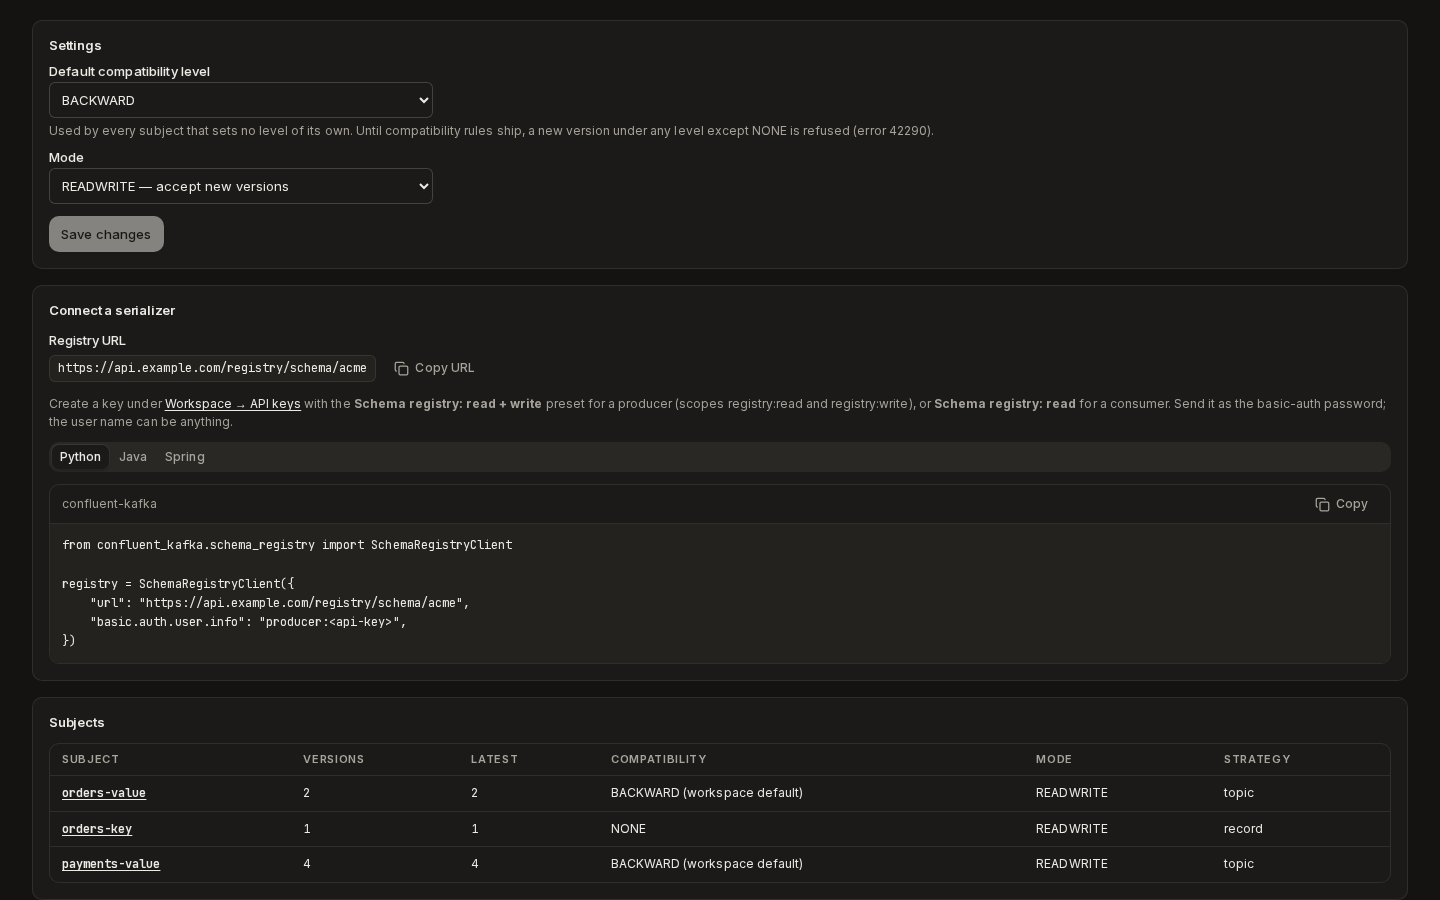
Task: Click the Subjects section heading
Action: (x=77, y=723)
